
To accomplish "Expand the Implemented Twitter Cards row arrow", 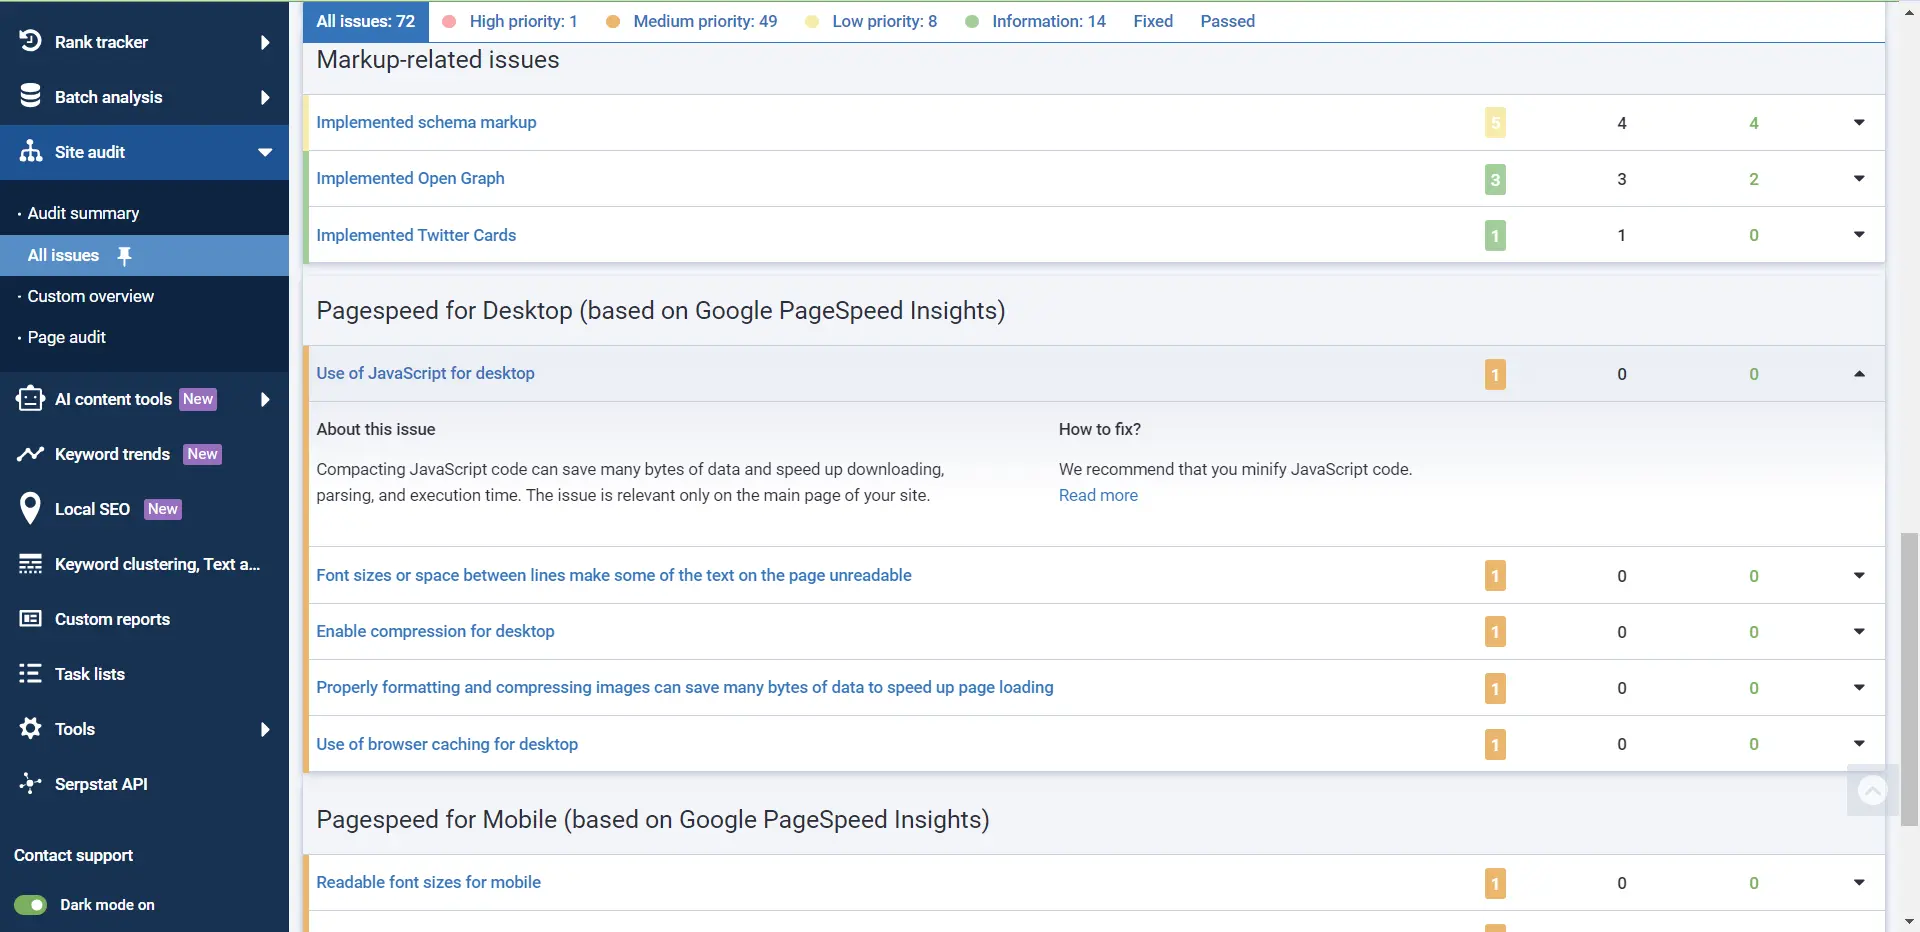I will point(1859,234).
